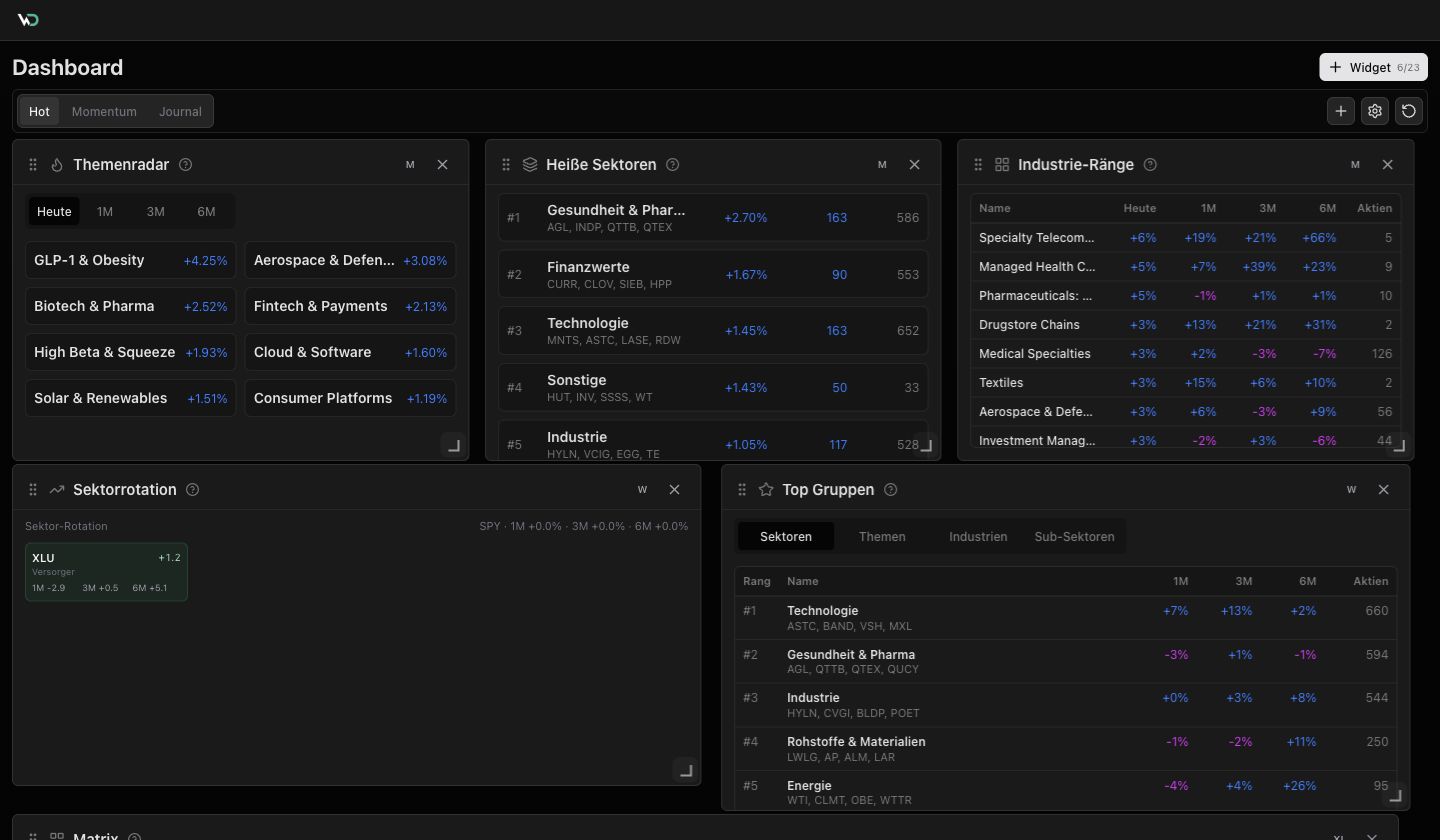
Task: Show help info for Sektorrotation
Action: [193, 489]
